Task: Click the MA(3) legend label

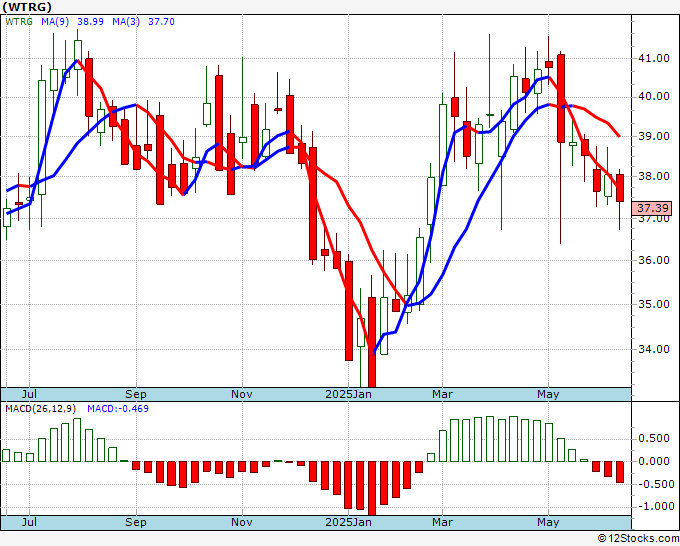Action: click(126, 22)
